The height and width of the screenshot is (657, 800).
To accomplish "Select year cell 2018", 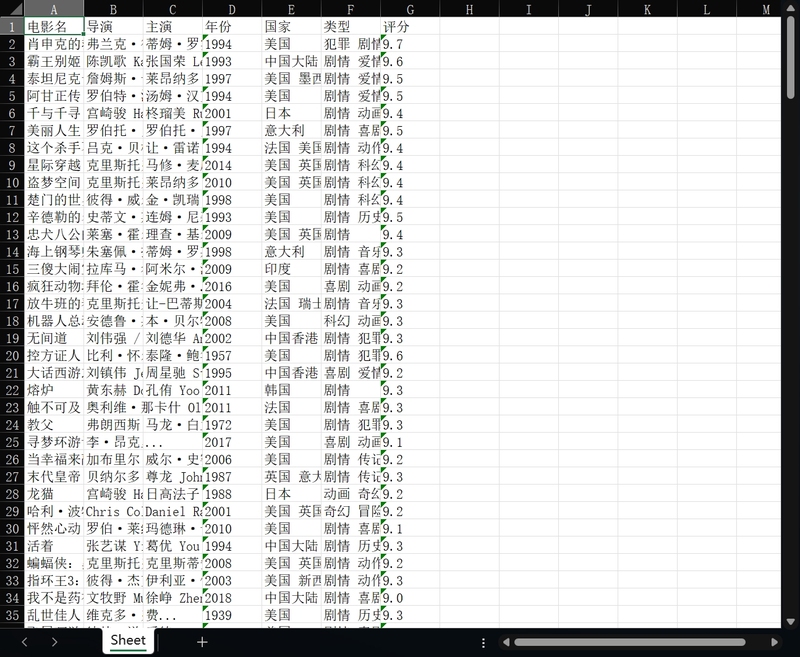I will point(232,597).
